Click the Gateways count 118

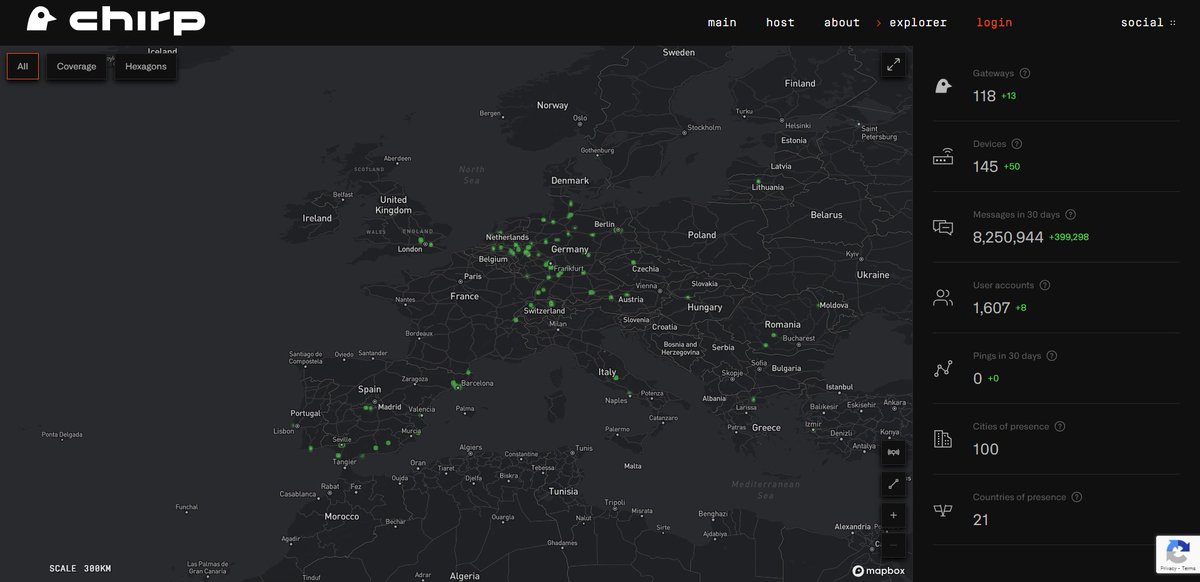pyautogui.click(x=984, y=96)
